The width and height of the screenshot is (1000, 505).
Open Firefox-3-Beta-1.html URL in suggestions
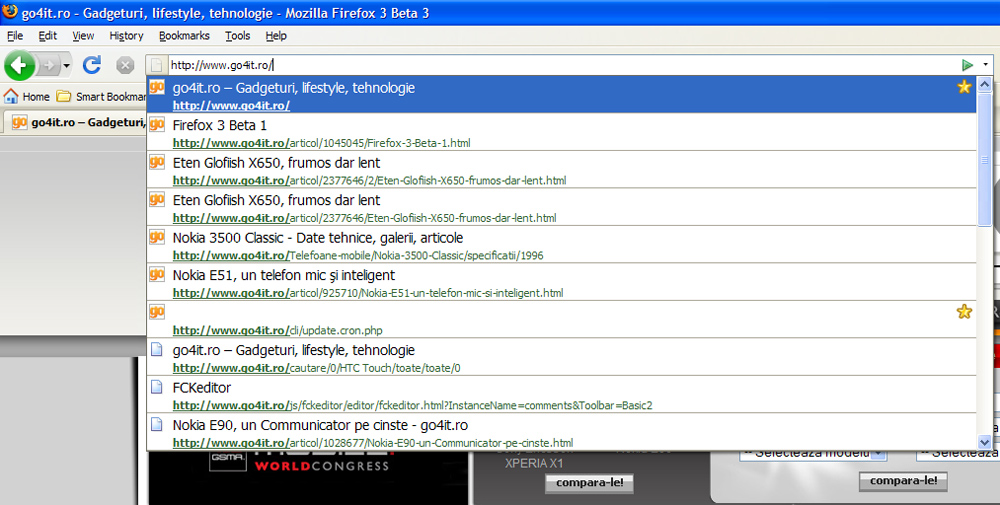tap(321, 143)
